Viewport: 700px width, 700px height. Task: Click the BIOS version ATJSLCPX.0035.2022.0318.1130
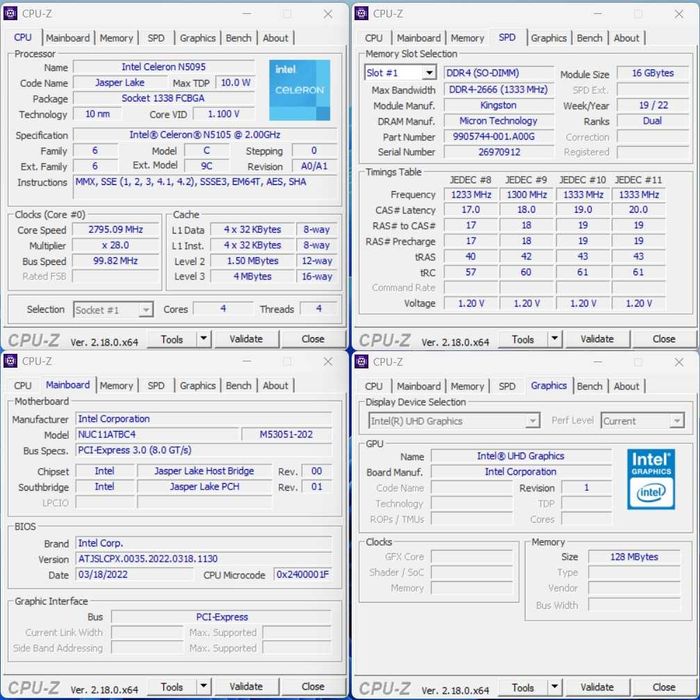tap(204, 558)
